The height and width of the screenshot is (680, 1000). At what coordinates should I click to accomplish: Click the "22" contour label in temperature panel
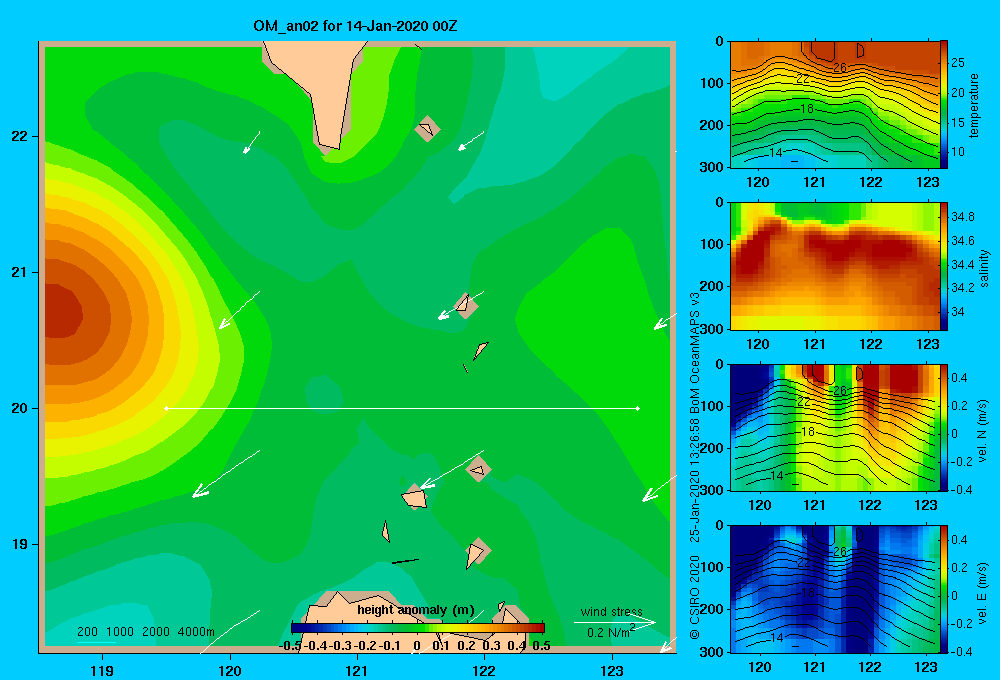click(803, 78)
